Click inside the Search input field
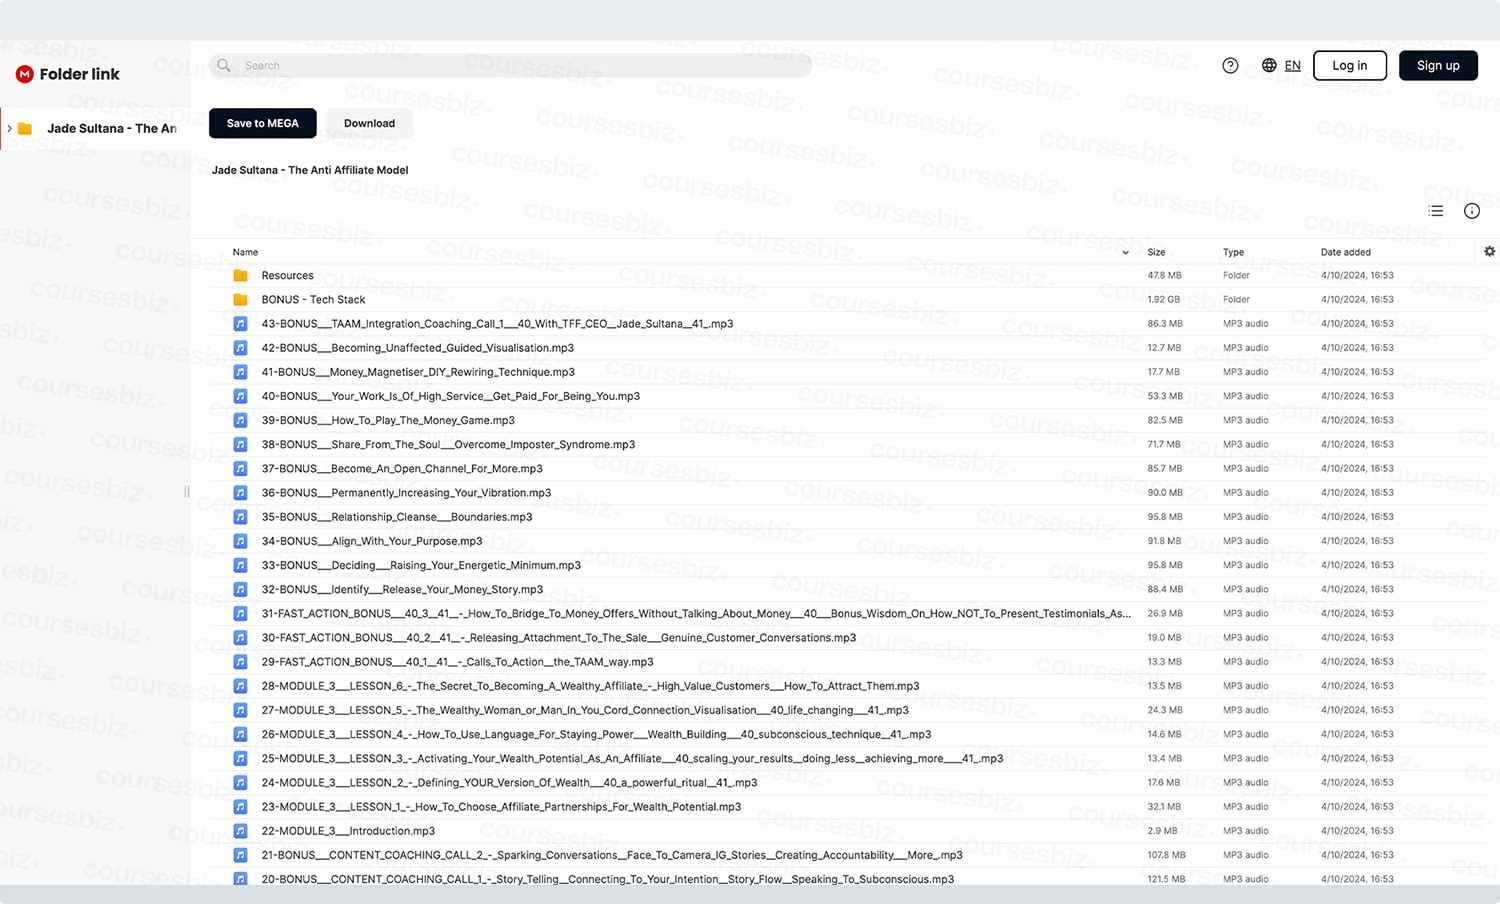1500x904 pixels. point(510,65)
